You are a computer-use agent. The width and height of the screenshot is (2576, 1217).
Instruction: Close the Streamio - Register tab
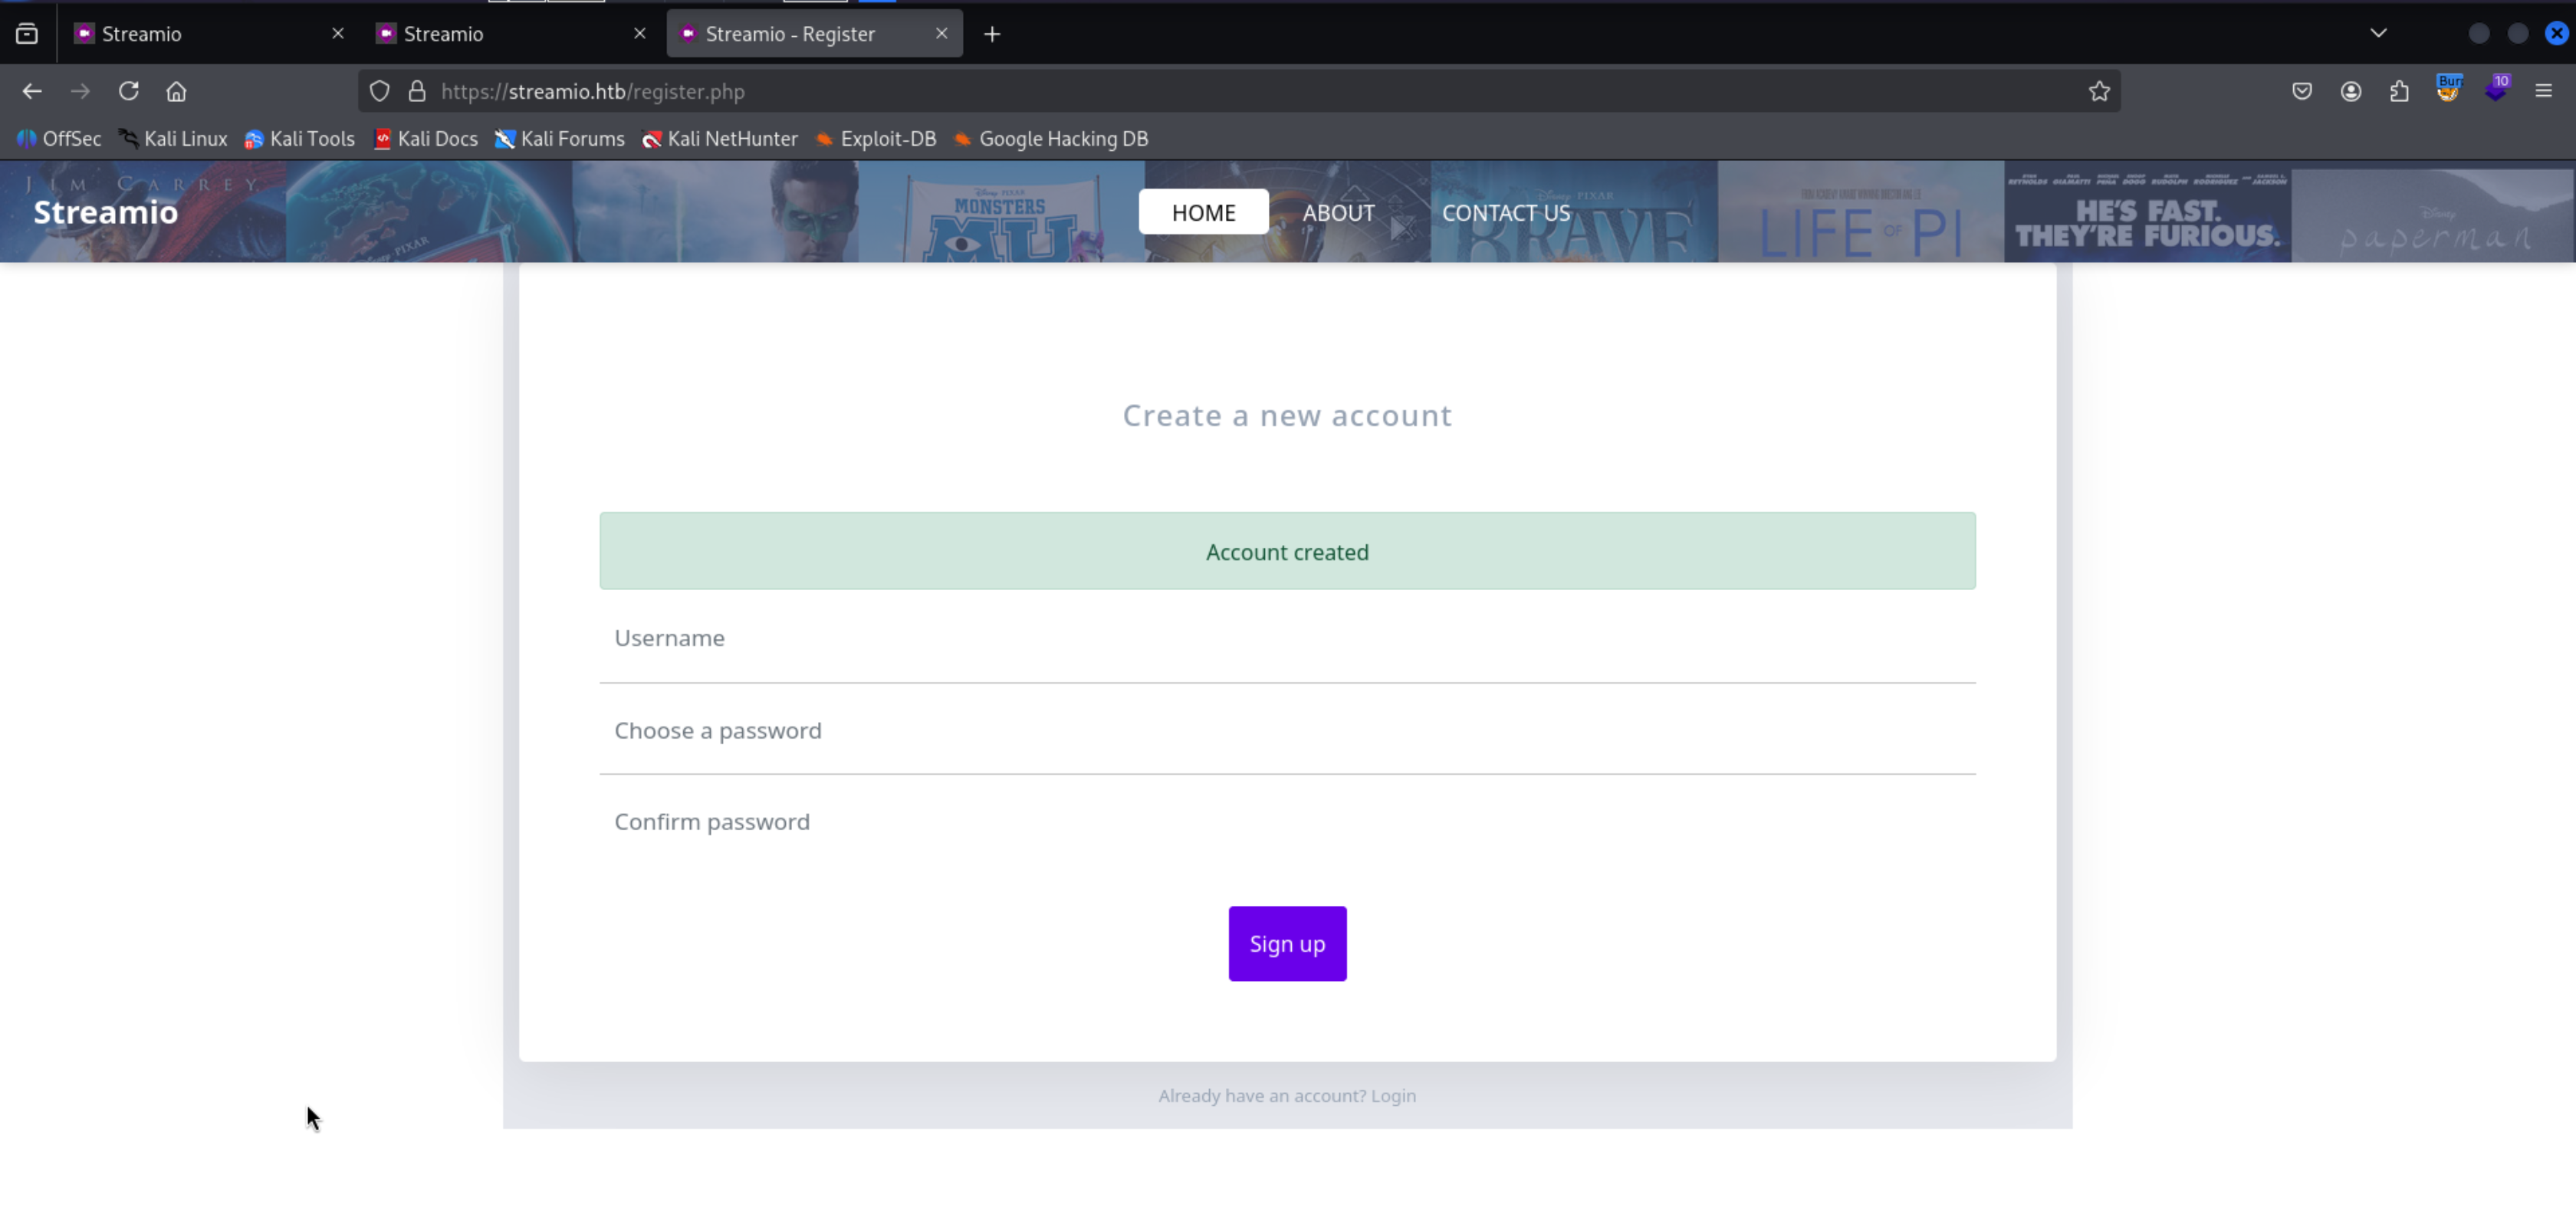[941, 33]
